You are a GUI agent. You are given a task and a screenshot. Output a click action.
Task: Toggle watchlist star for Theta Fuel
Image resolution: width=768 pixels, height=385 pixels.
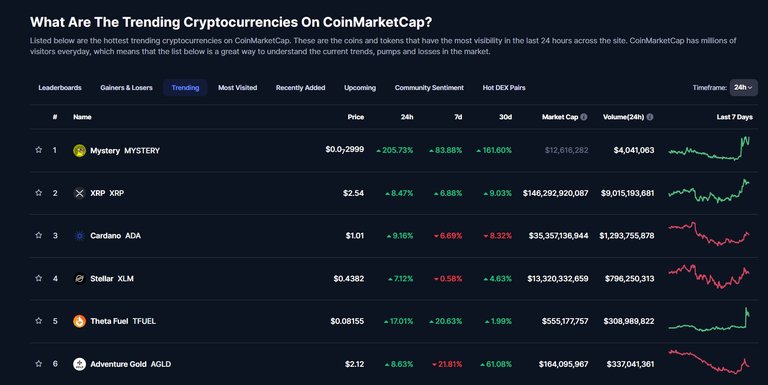point(39,320)
